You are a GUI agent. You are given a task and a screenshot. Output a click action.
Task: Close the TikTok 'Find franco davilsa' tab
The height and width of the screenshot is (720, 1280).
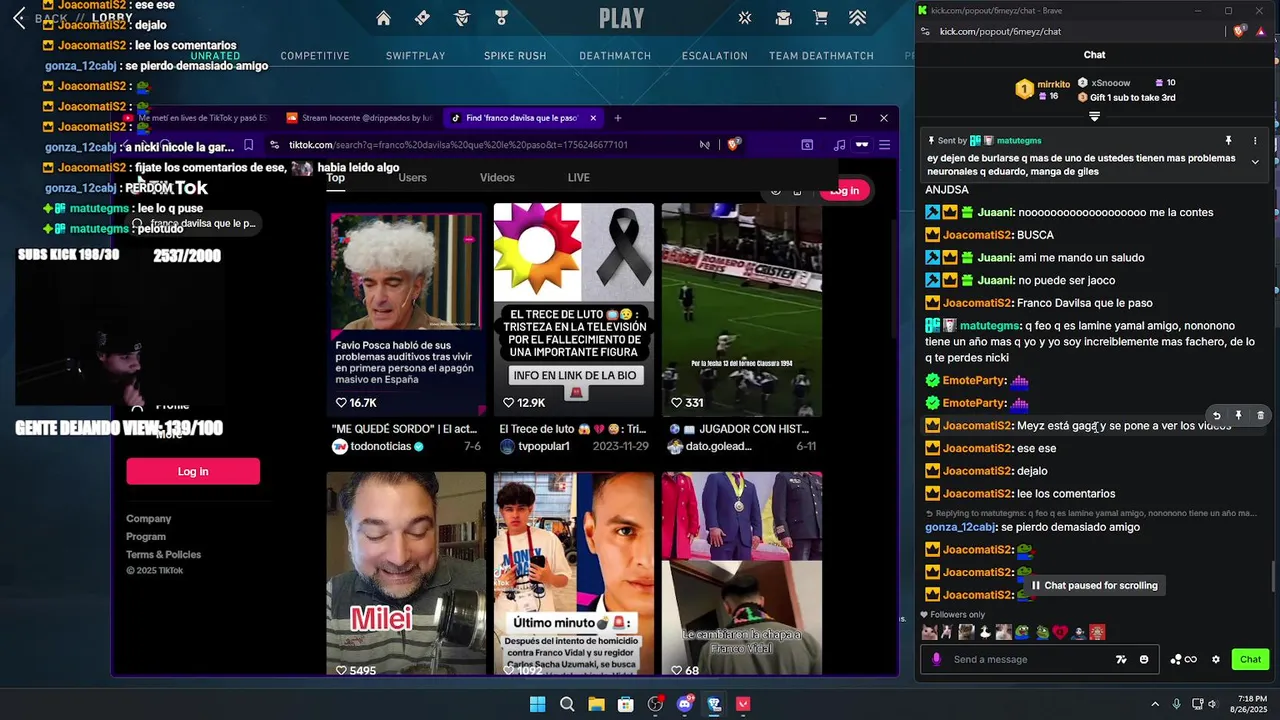click(593, 118)
